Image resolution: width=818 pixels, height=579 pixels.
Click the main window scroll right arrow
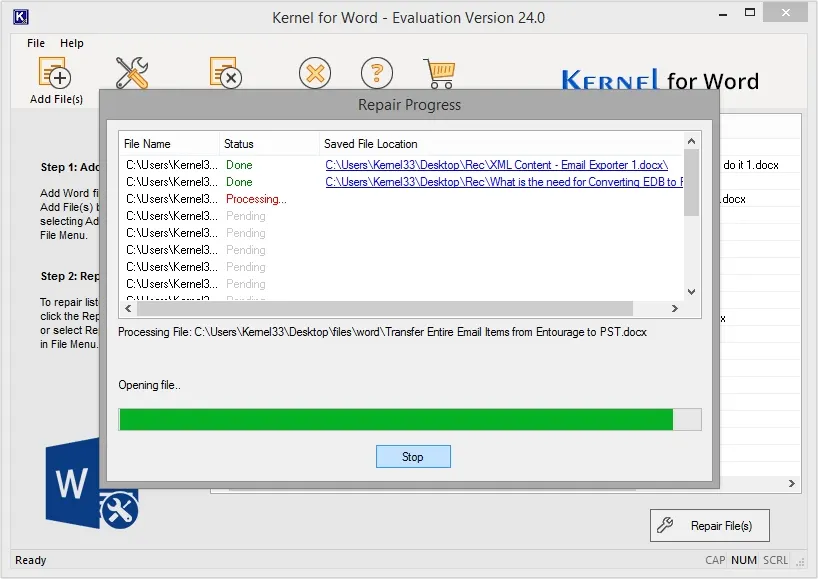point(792,484)
